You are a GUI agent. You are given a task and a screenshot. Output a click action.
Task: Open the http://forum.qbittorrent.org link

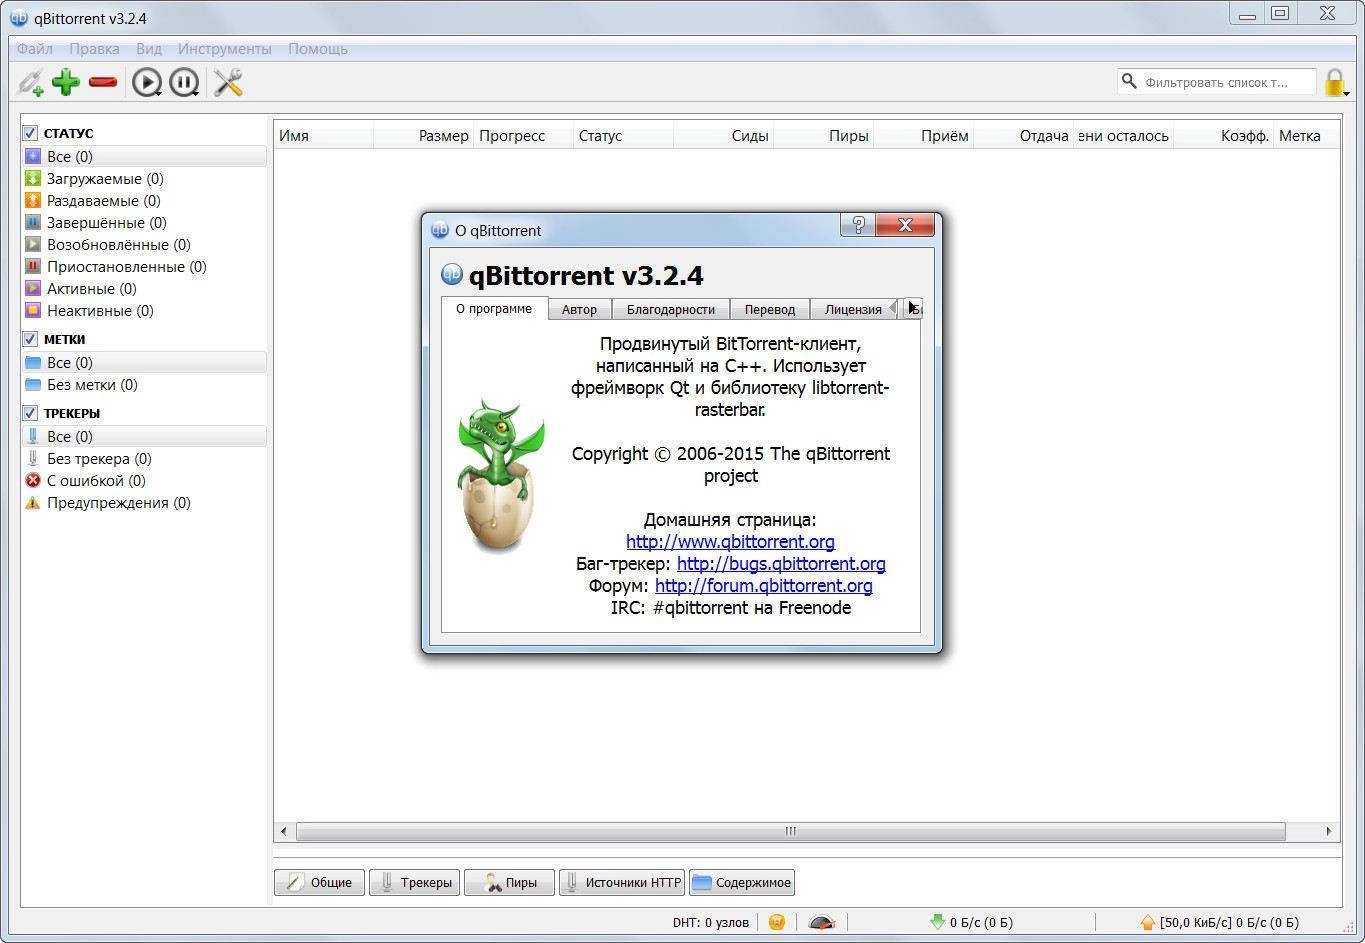(764, 585)
